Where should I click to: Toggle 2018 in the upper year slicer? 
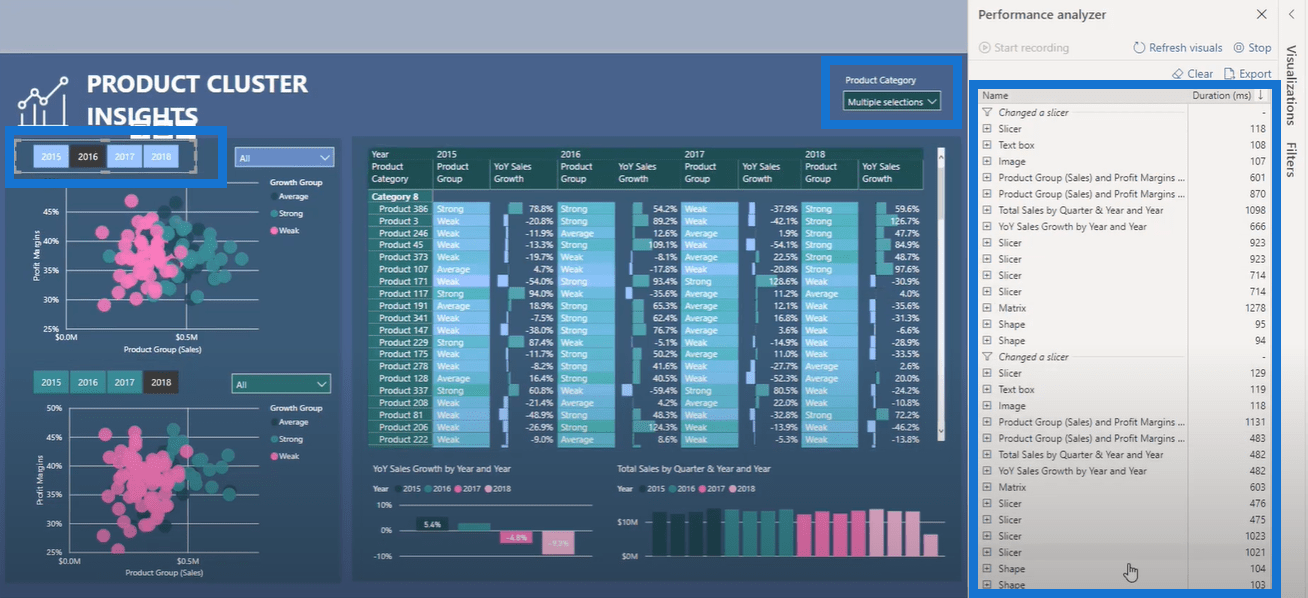click(161, 157)
